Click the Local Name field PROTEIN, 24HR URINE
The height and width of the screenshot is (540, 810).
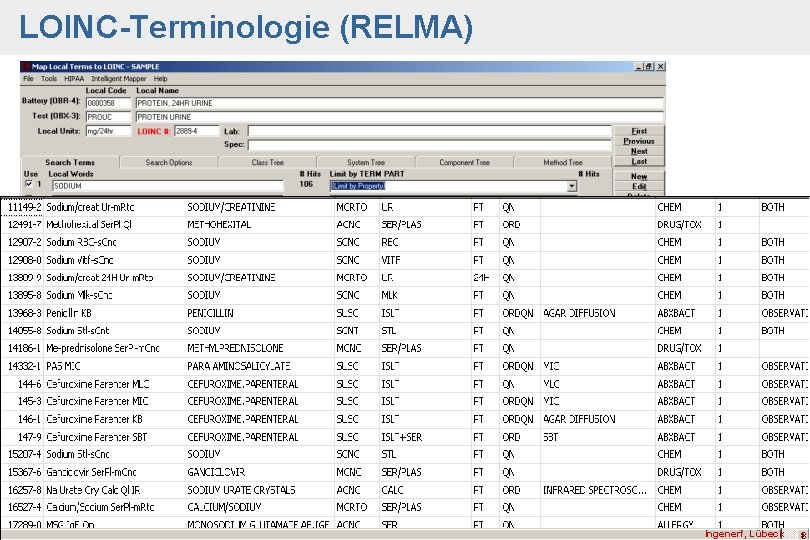tap(399, 103)
